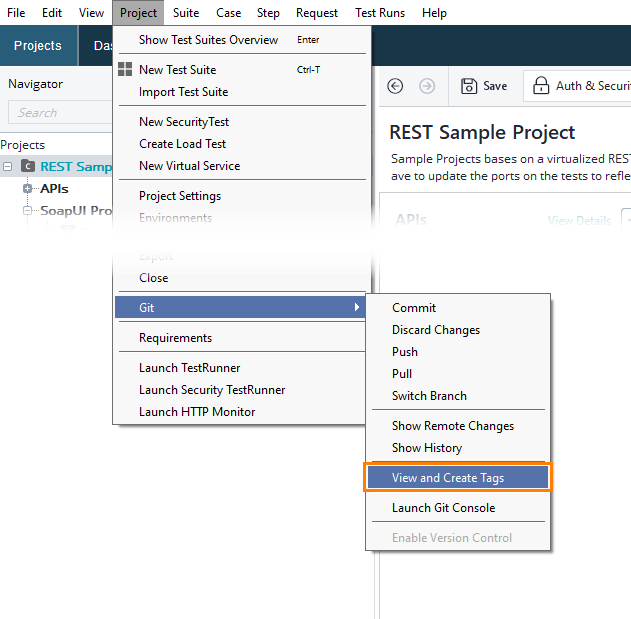Open Requirements menu item

[x=240, y=338]
